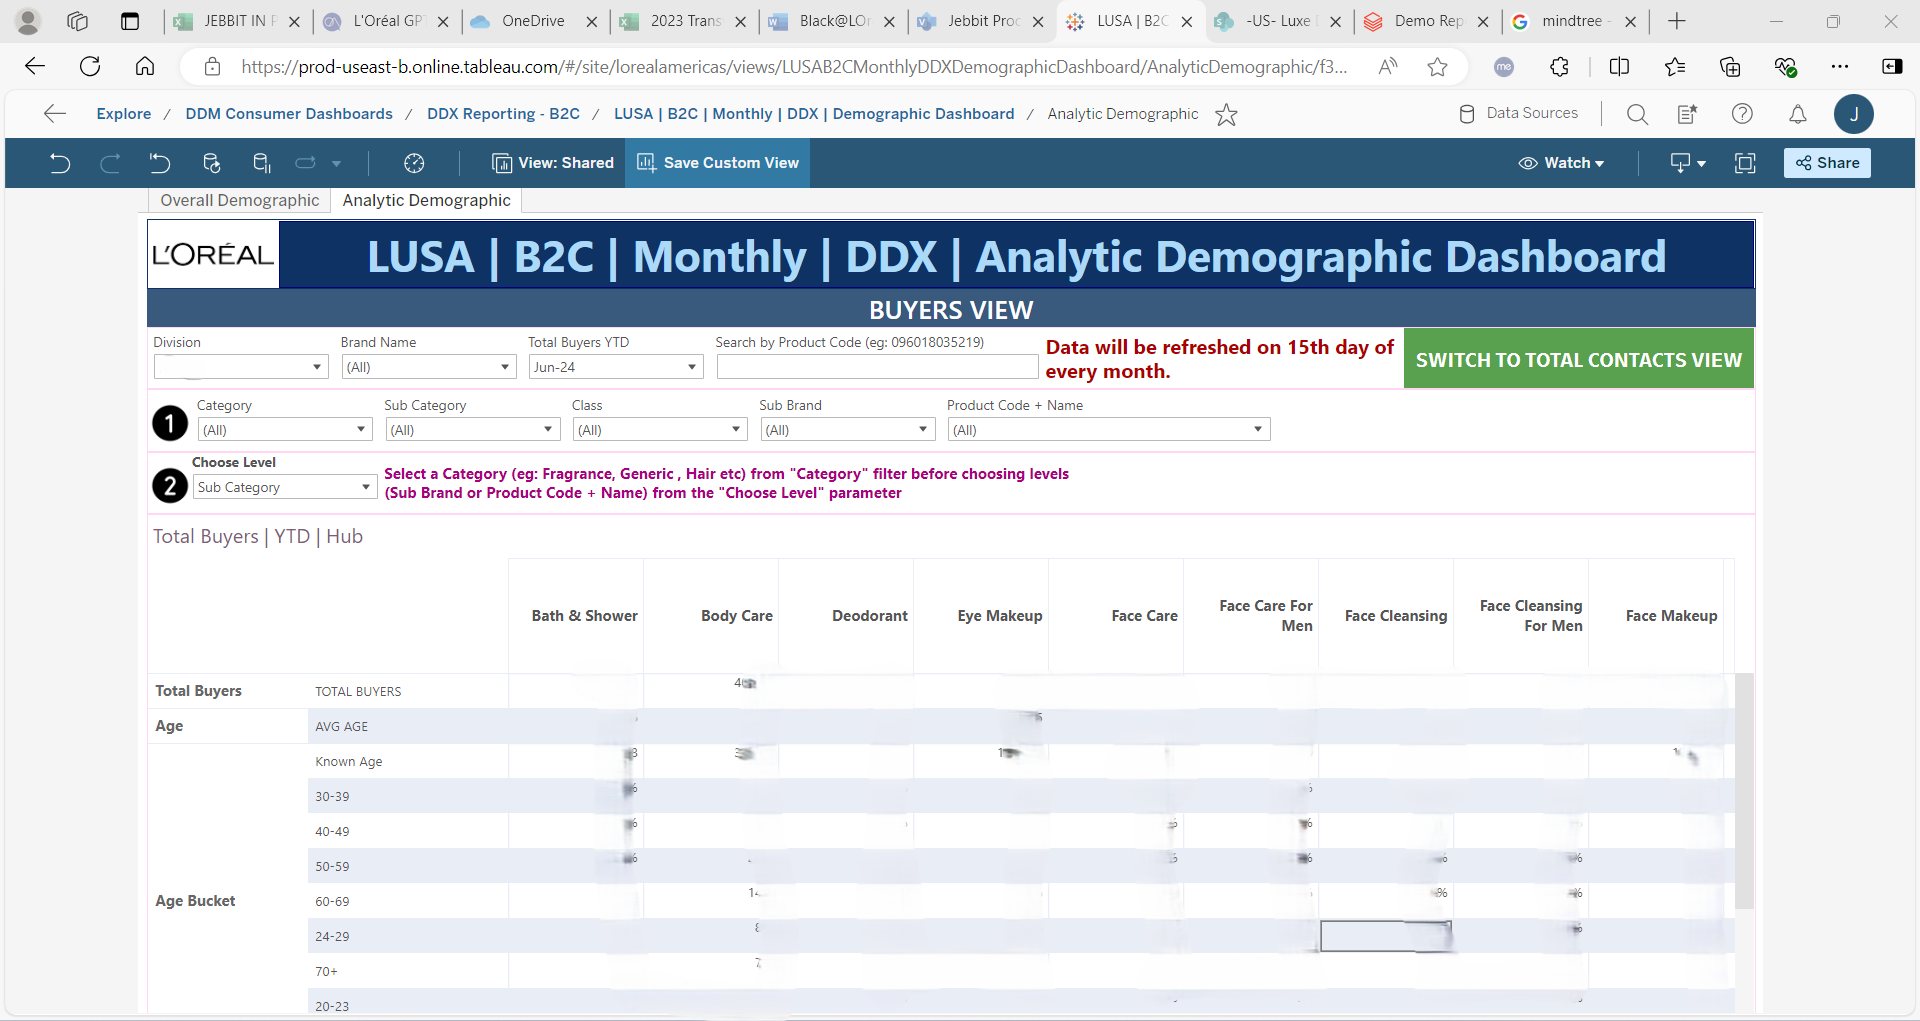Click the Tableau search magnifier icon
This screenshot has height=1021, width=1920.
pyautogui.click(x=1637, y=114)
